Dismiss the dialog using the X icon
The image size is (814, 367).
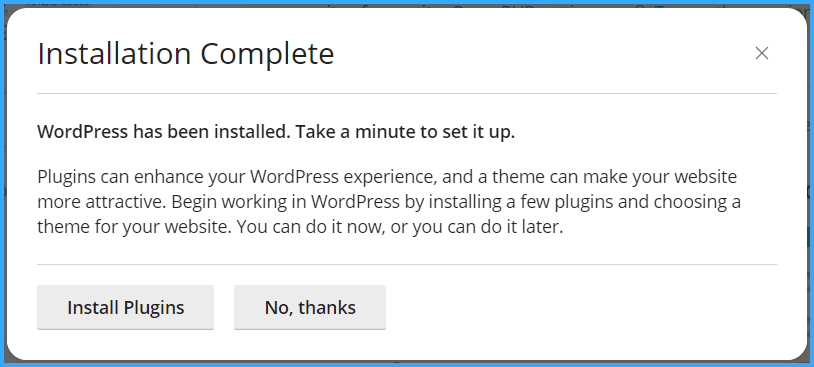(762, 53)
